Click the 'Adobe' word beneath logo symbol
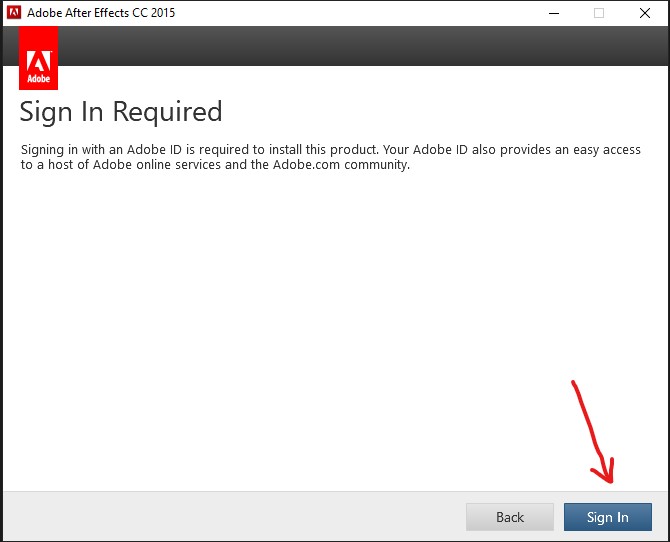Screen dimensions: 670x542 (x=38, y=78)
